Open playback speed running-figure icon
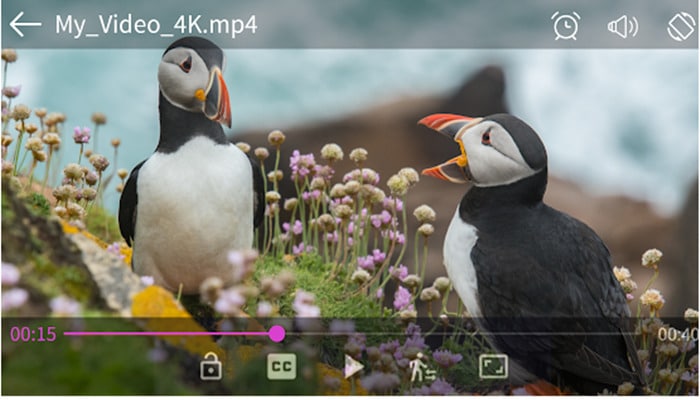The image size is (700, 400). (x=423, y=368)
